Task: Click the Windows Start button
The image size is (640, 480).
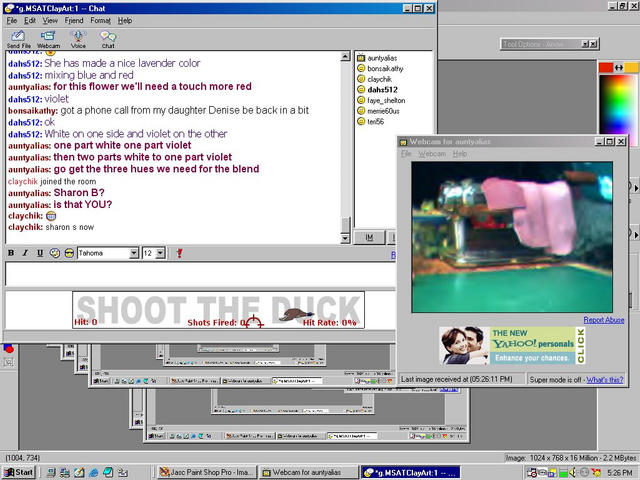Action: pos(19,472)
